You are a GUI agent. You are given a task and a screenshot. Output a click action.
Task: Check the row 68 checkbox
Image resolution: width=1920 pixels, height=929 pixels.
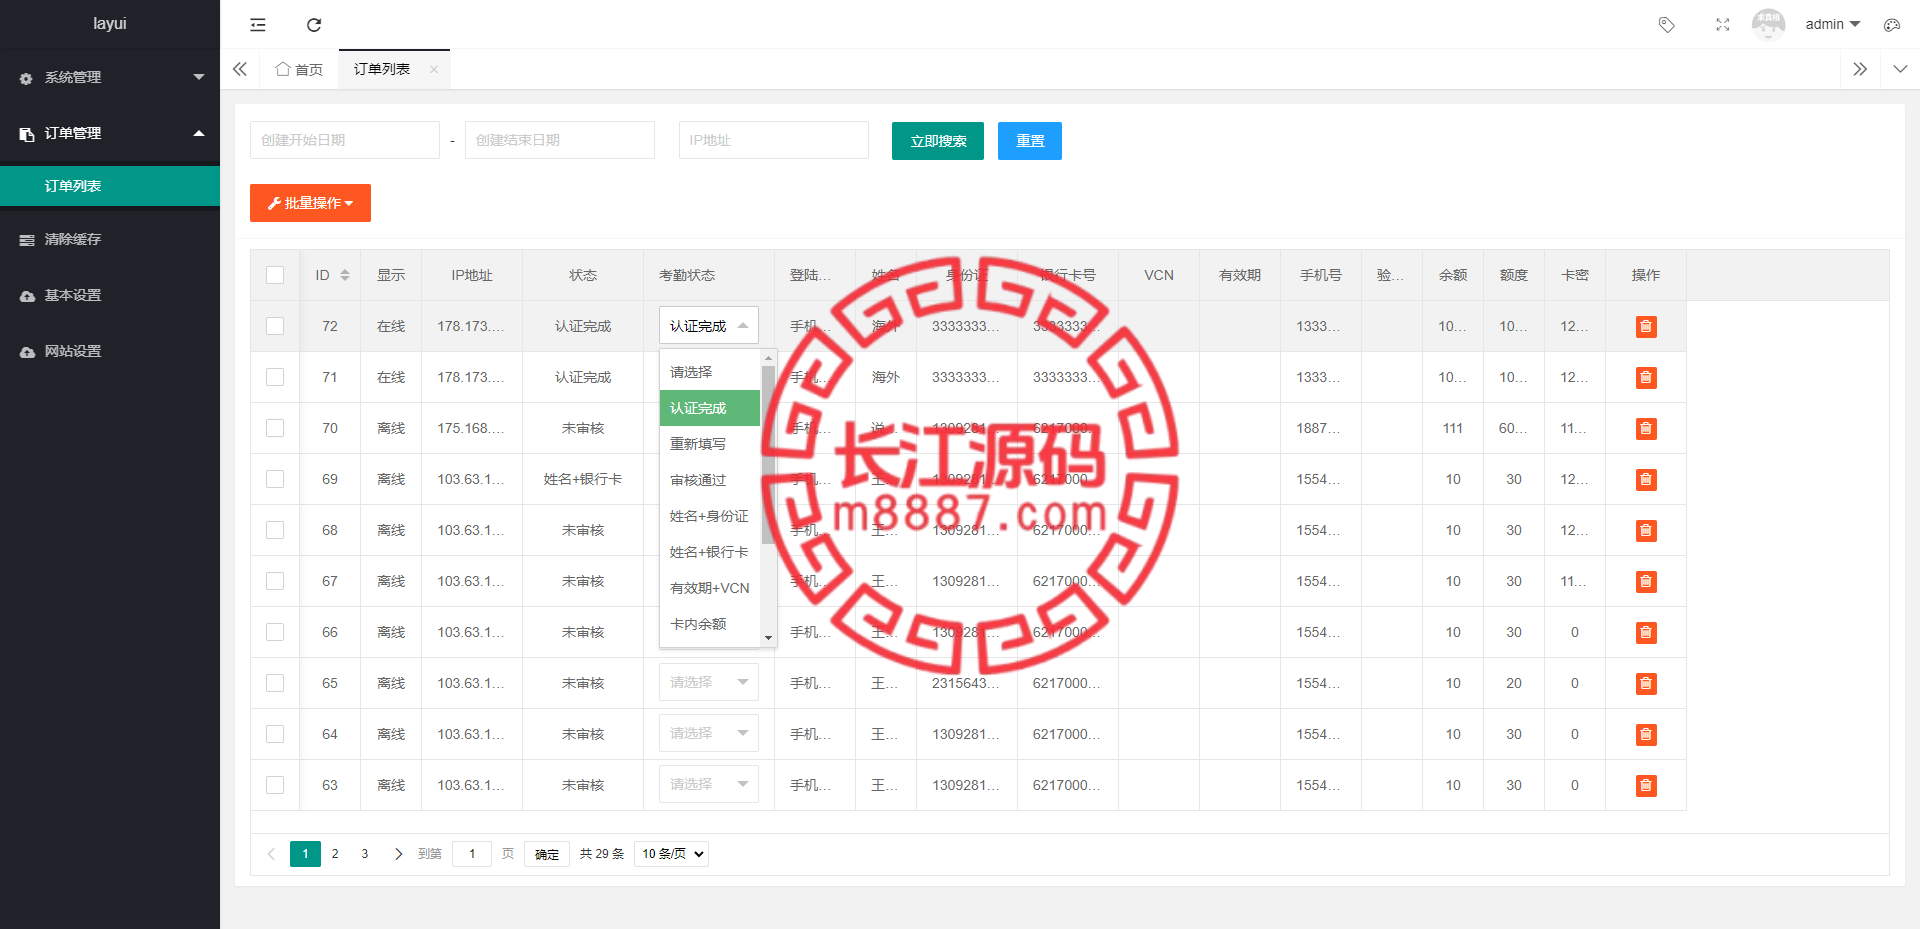(x=275, y=530)
